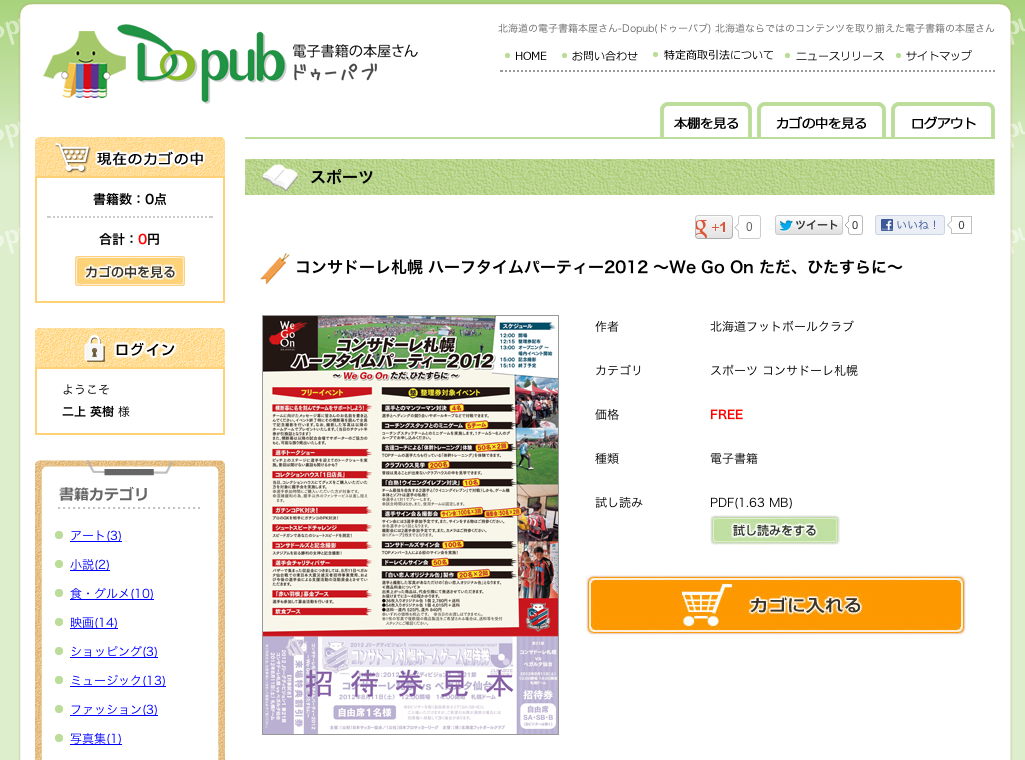Click the Google +1 share button
Screen dimensions: 1025x760
(714, 227)
